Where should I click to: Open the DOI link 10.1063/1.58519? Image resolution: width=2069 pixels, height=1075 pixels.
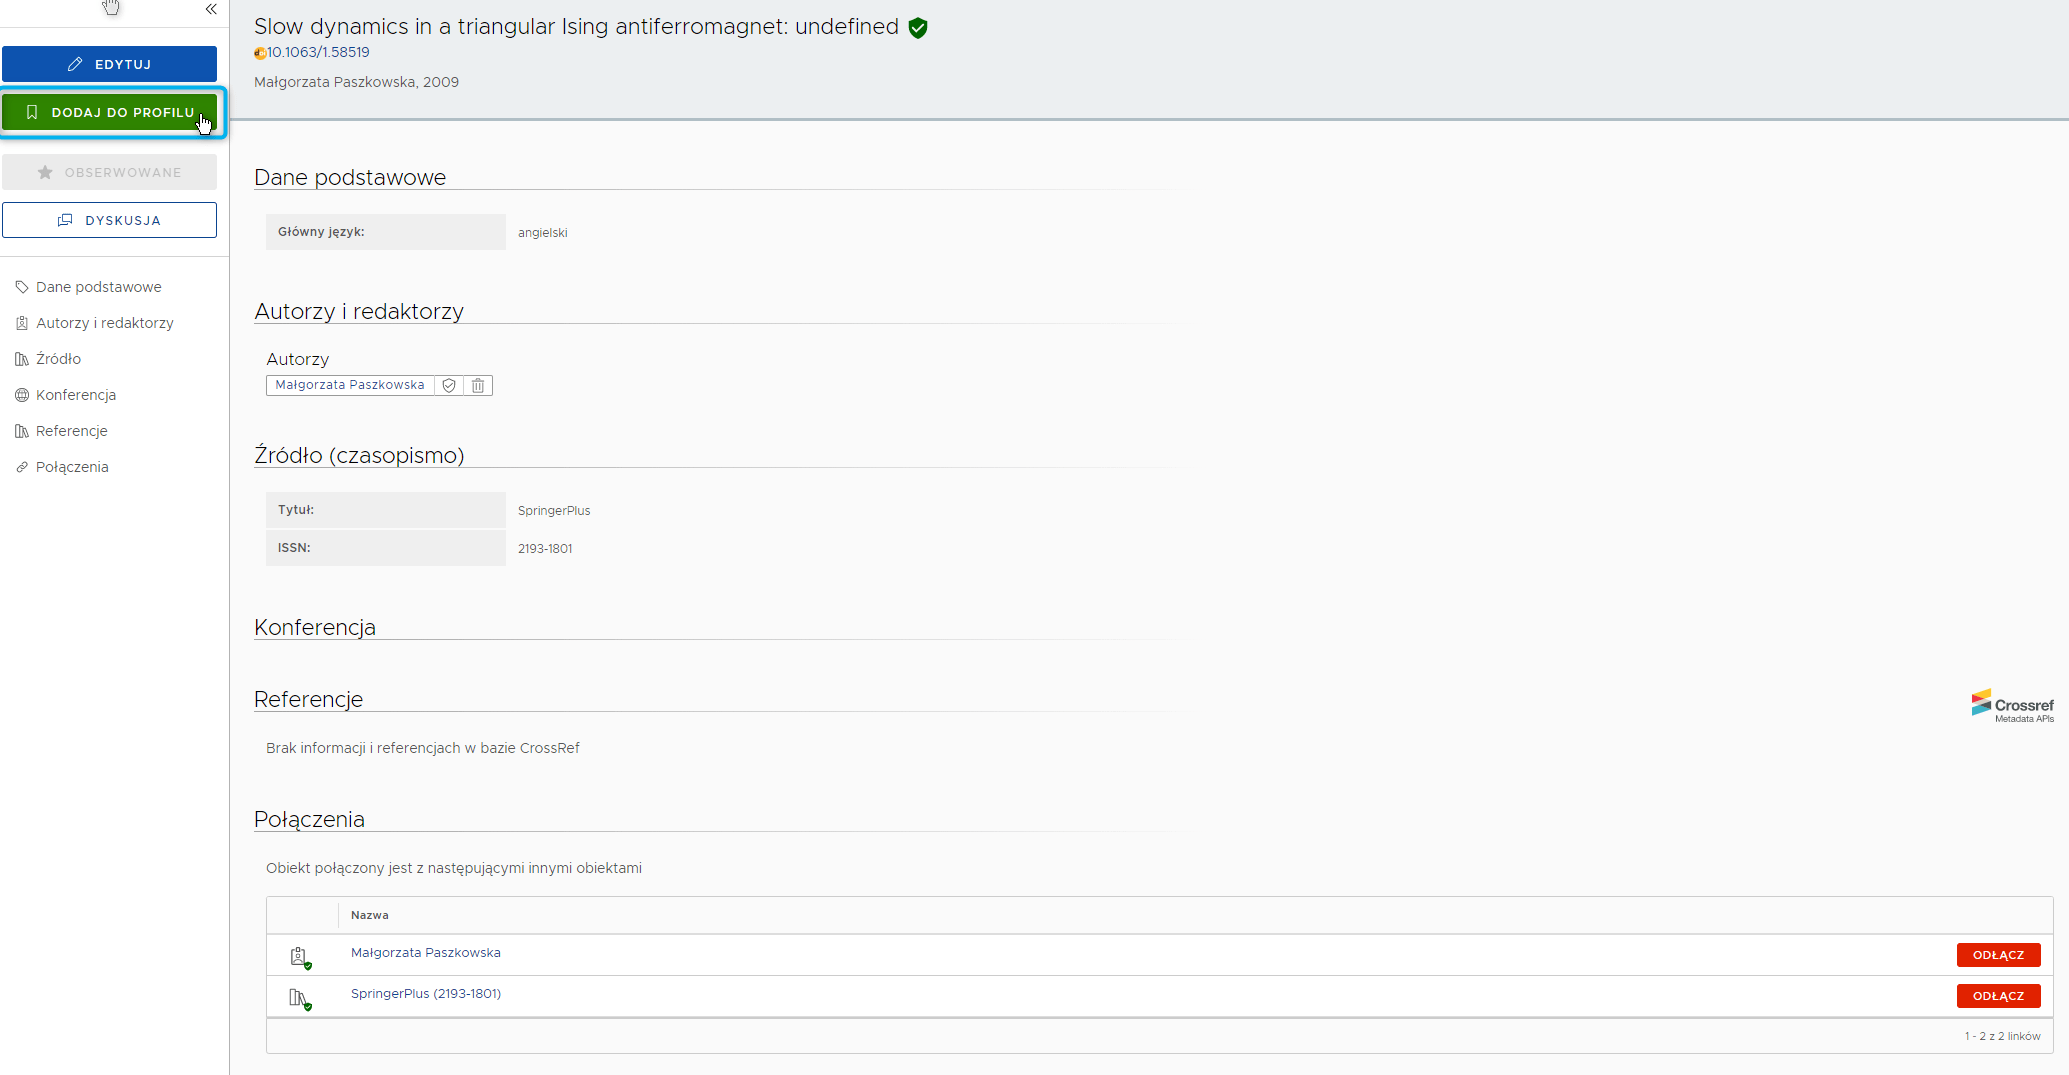click(x=318, y=52)
